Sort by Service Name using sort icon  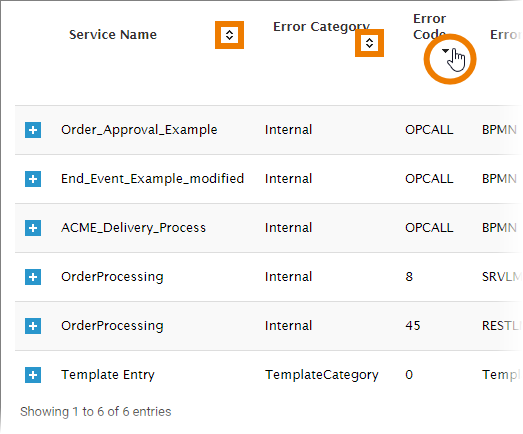click(x=229, y=35)
